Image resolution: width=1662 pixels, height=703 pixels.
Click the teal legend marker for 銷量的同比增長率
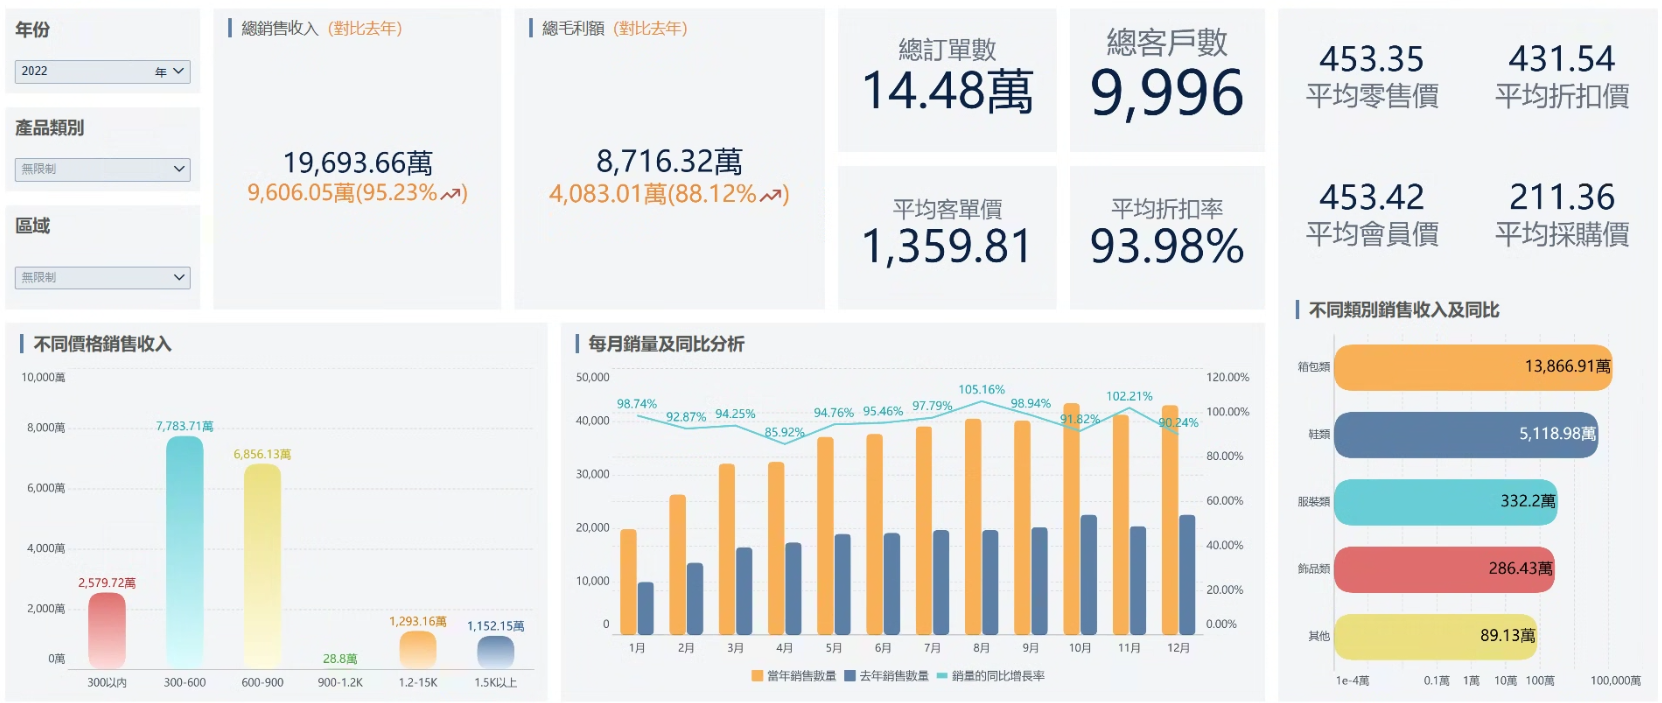(x=941, y=677)
